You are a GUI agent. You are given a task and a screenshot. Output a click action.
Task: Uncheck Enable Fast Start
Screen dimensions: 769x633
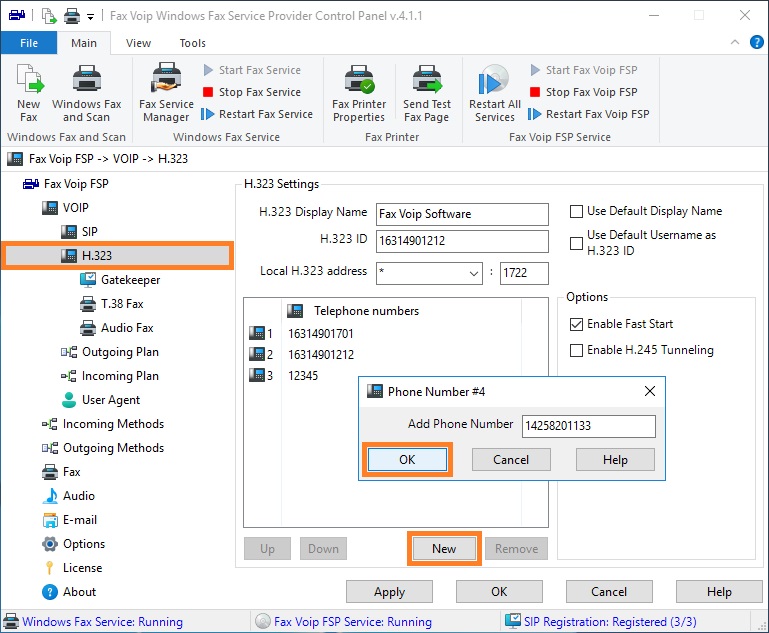click(576, 324)
